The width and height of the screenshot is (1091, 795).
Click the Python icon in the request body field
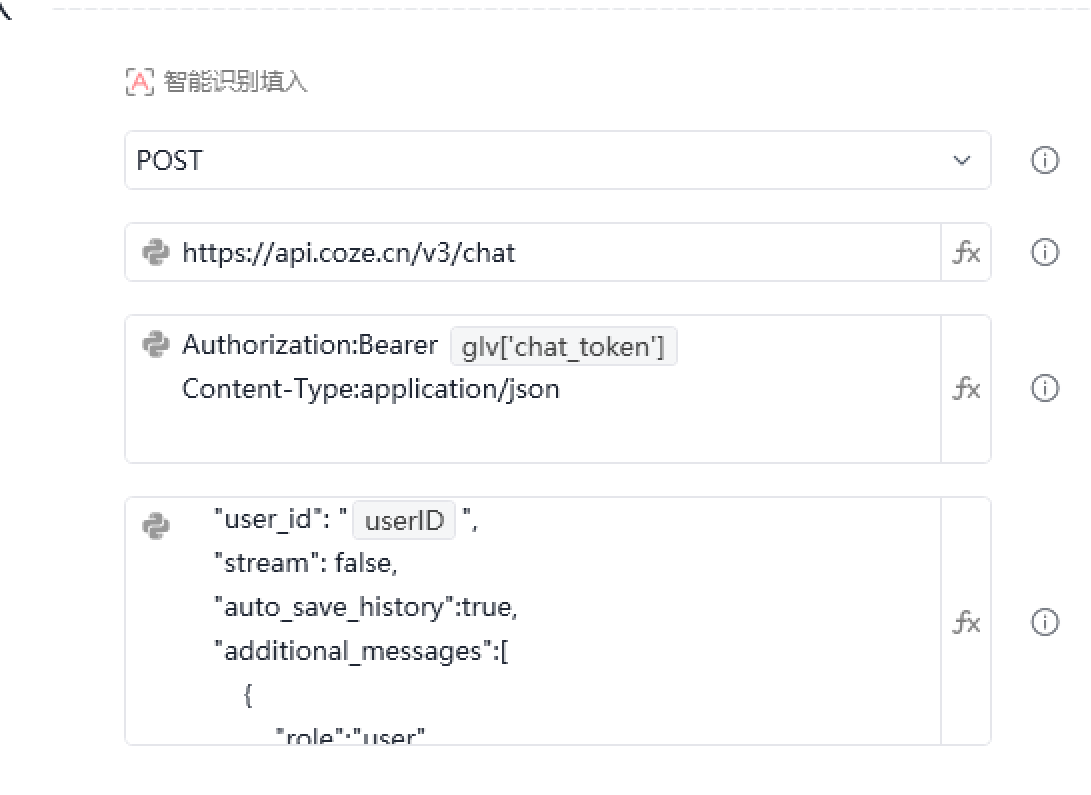[156, 525]
